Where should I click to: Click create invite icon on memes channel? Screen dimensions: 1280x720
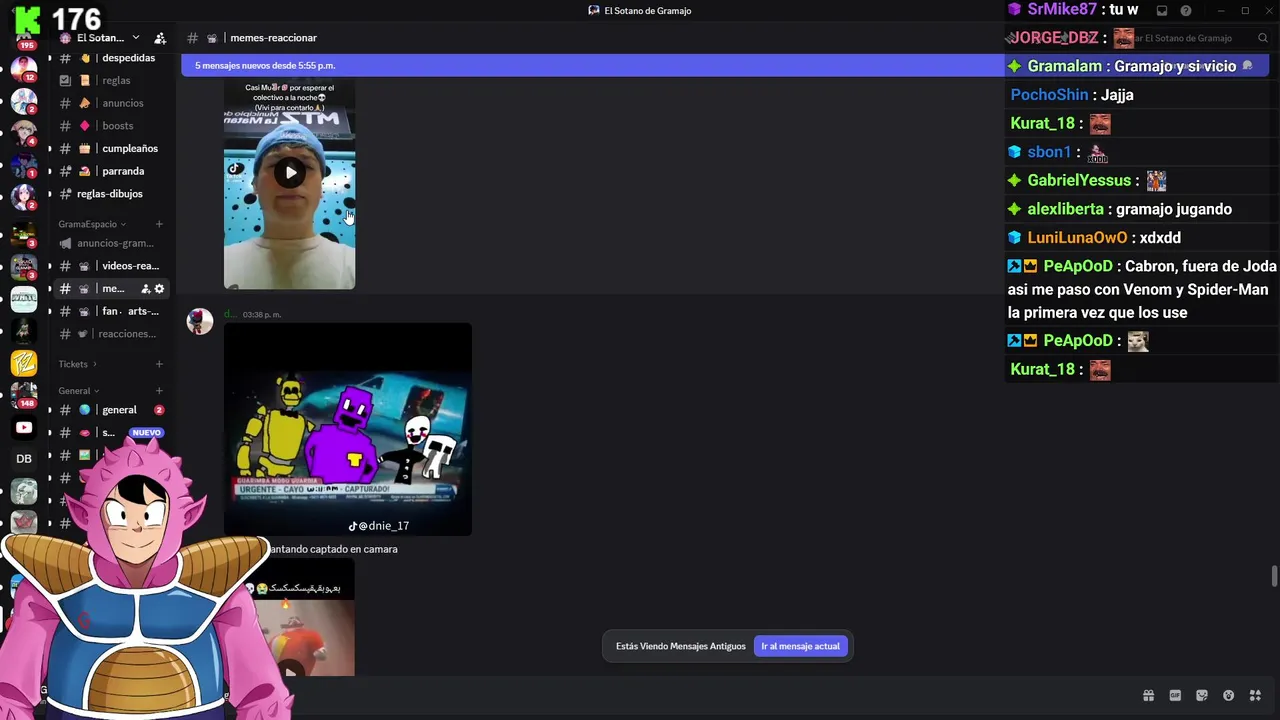(x=145, y=289)
